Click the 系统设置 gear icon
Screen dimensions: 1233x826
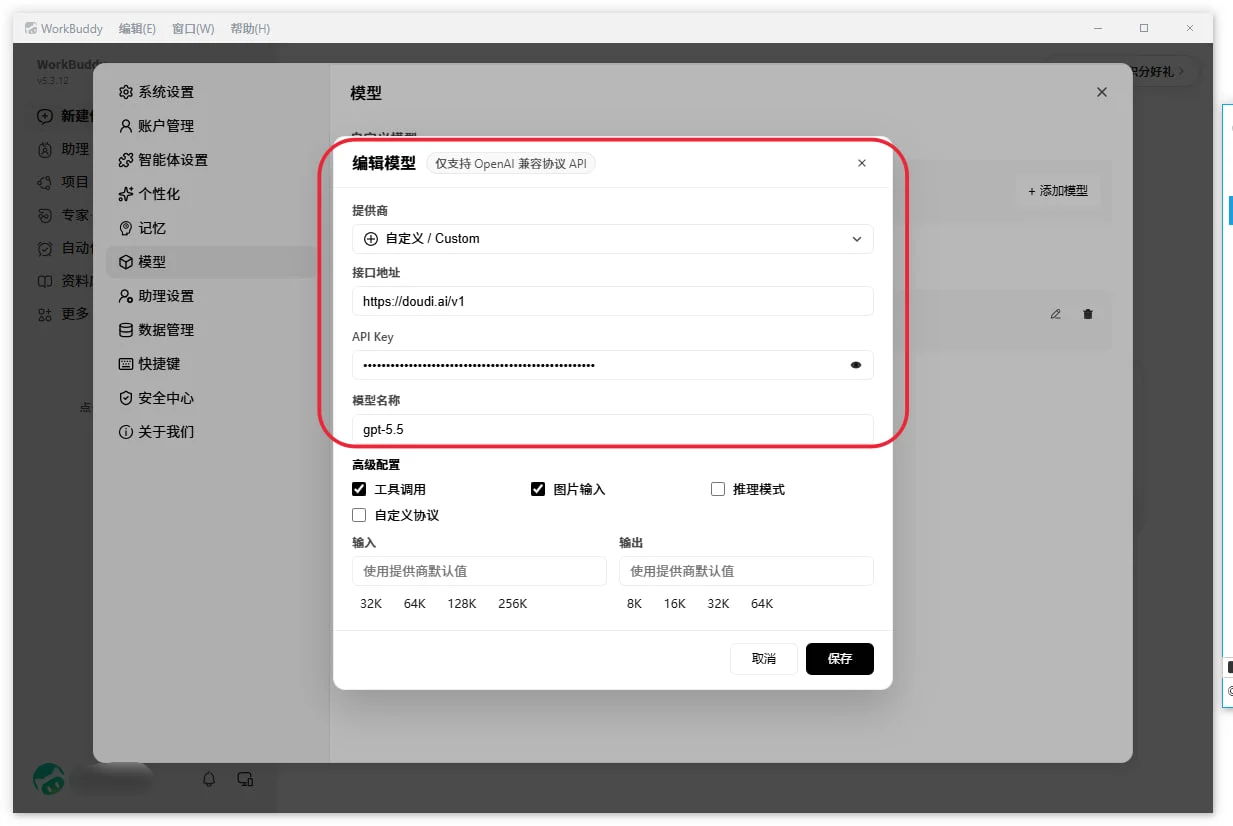click(x=126, y=92)
